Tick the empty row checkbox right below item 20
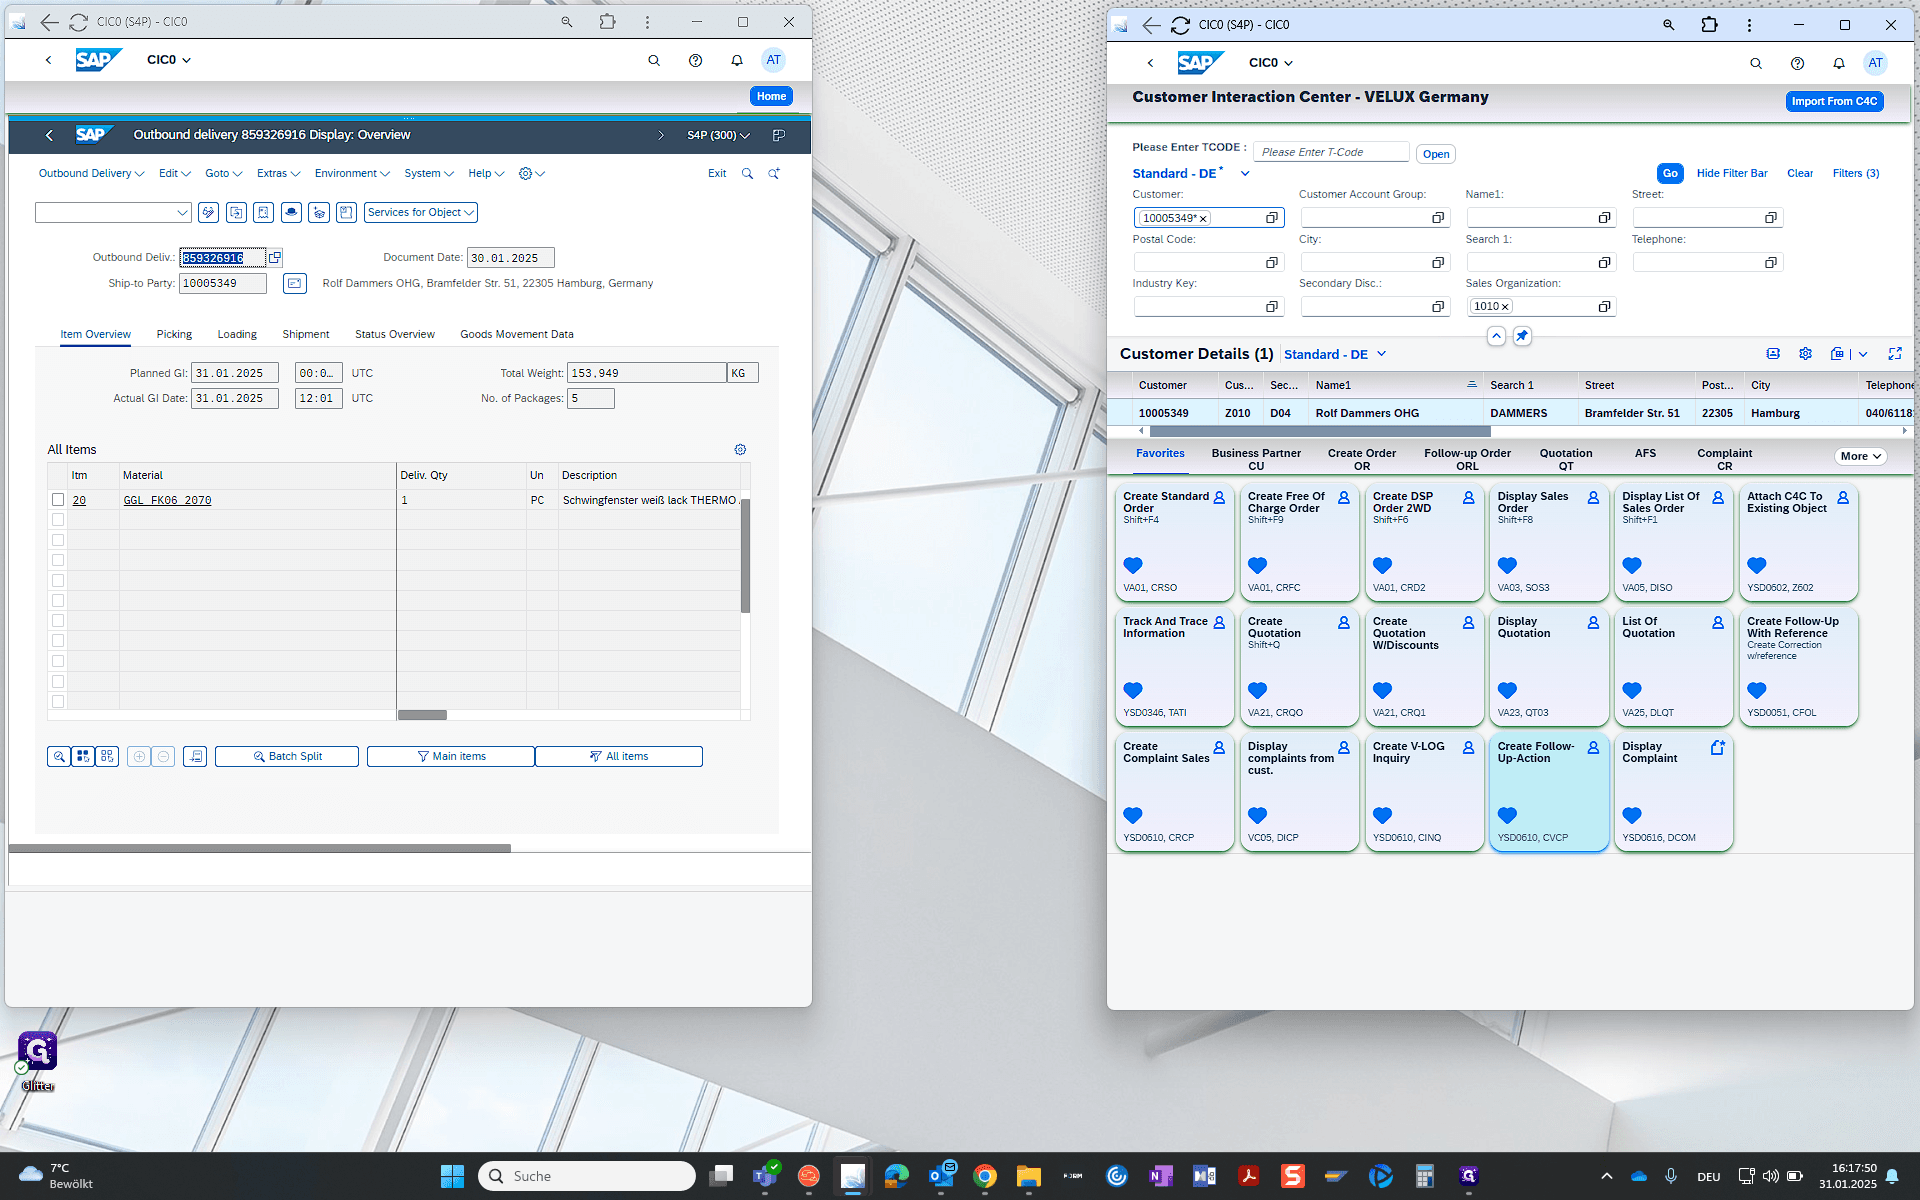The width and height of the screenshot is (1920, 1200). 58,520
